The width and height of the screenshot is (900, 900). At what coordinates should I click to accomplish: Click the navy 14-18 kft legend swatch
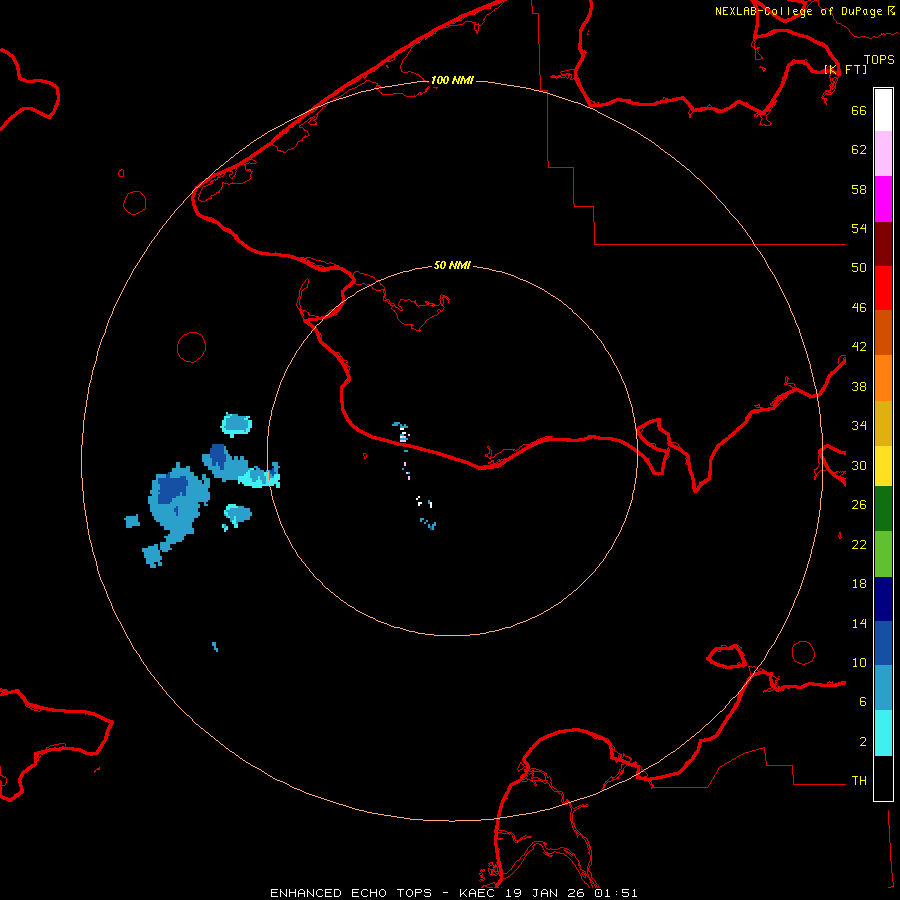[883, 599]
